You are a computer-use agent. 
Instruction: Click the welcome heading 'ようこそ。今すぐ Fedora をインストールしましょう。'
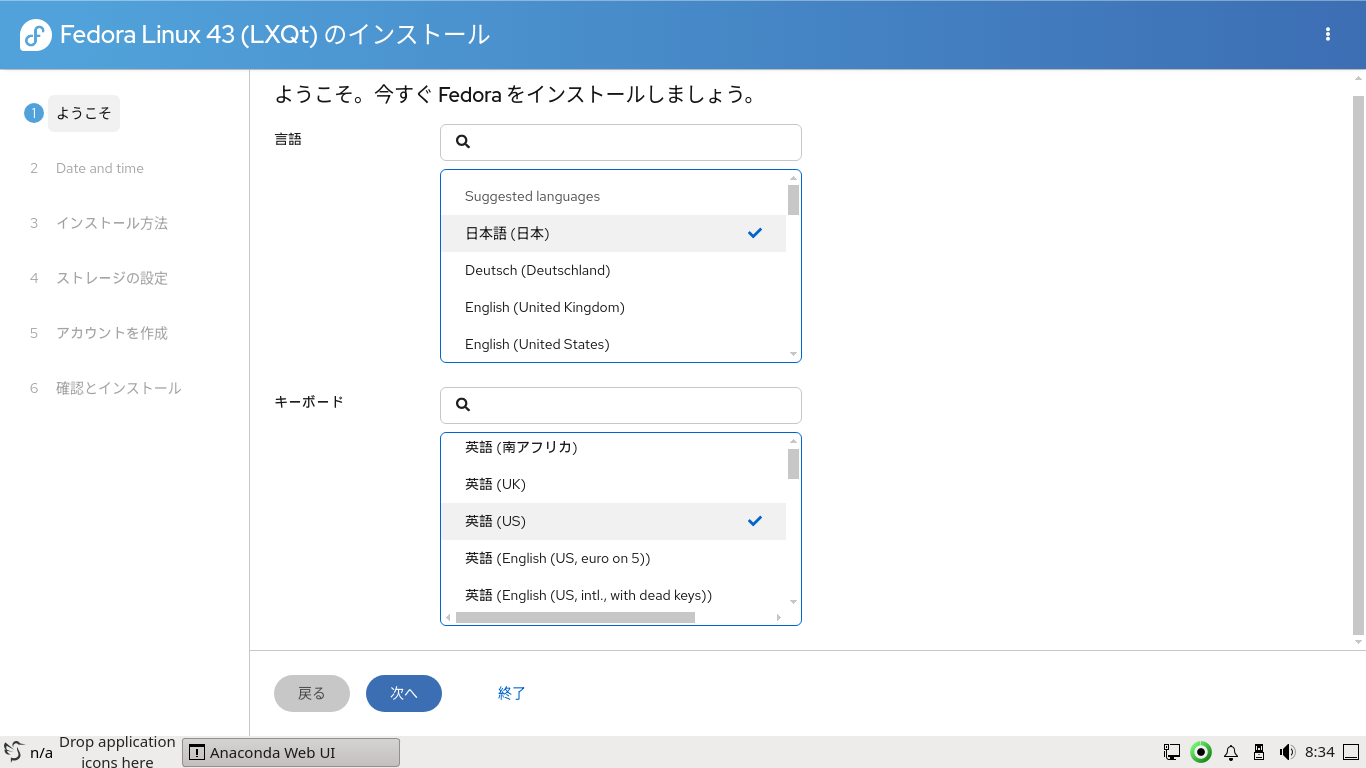pyautogui.click(x=516, y=95)
